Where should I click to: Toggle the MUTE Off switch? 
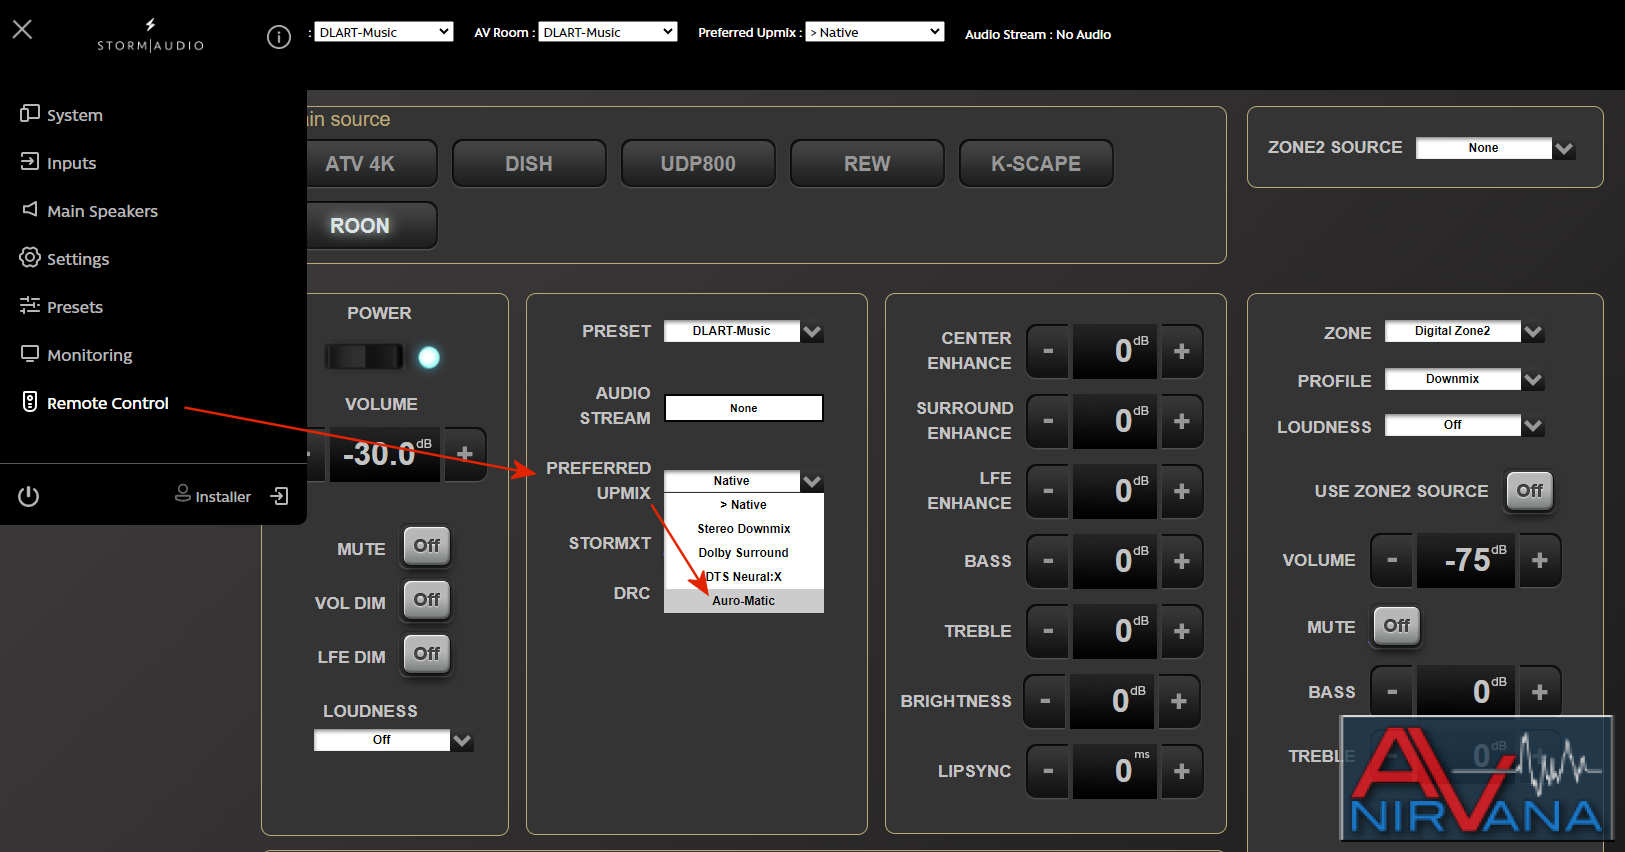click(427, 546)
